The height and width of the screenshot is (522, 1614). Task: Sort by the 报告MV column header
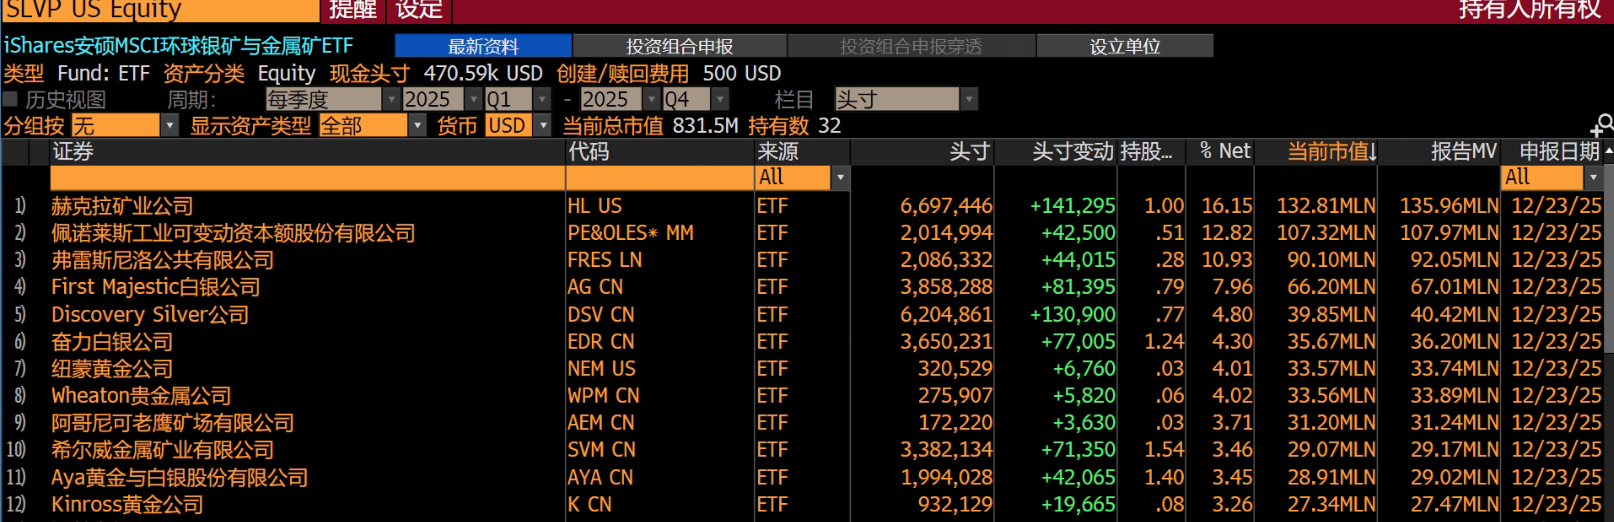tap(1464, 151)
